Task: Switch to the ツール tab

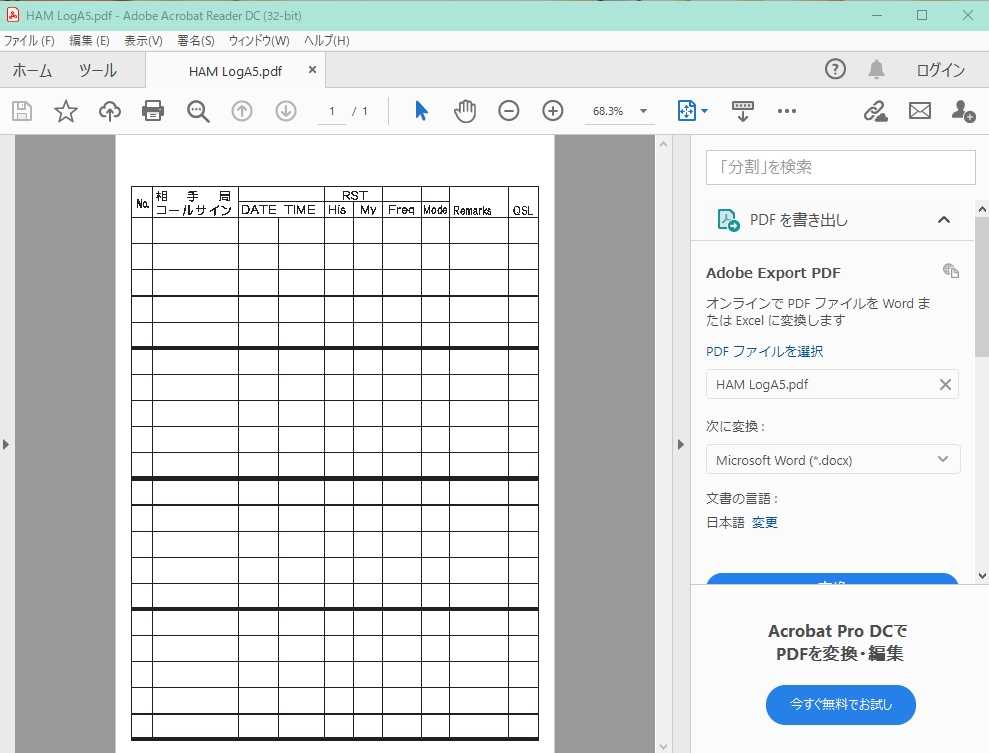Action: tap(98, 70)
